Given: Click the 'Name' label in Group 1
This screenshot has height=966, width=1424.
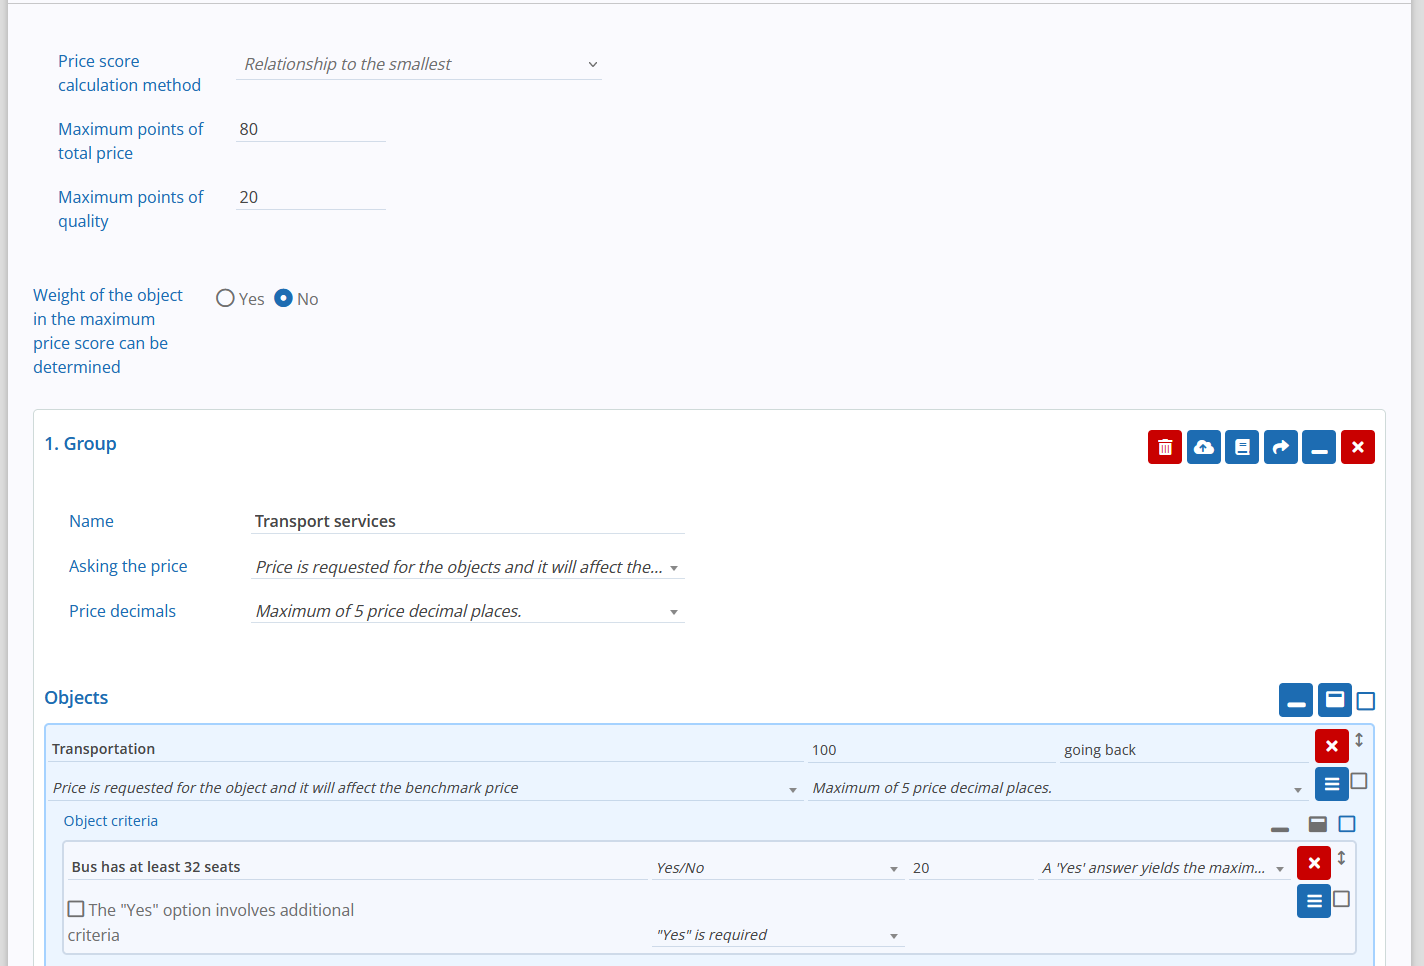Looking at the screenshot, I should click(91, 521).
